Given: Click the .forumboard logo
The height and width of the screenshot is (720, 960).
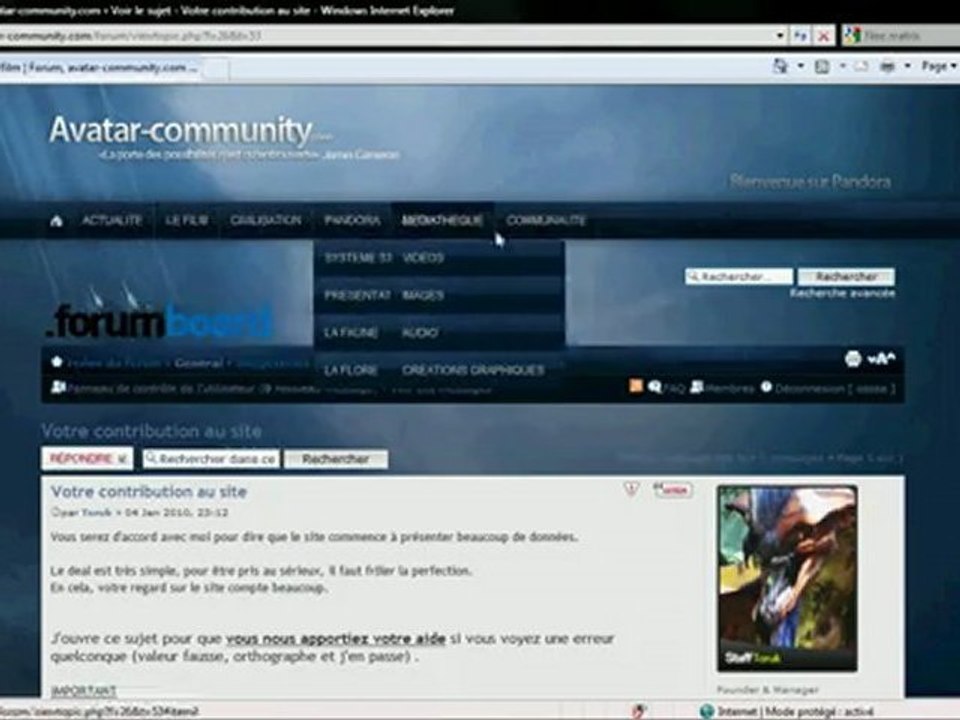Looking at the screenshot, I should point(159,322).
